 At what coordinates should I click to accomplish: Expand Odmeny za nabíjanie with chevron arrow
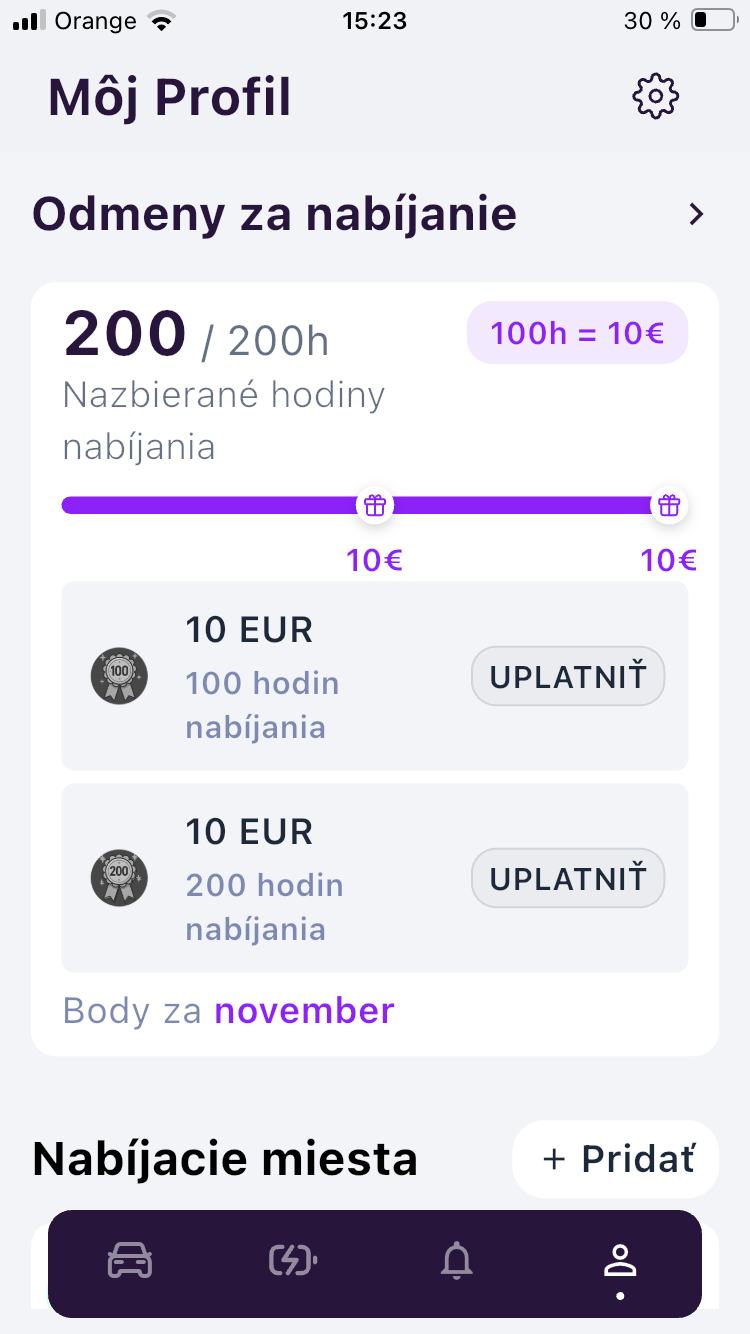pos(697,214)
